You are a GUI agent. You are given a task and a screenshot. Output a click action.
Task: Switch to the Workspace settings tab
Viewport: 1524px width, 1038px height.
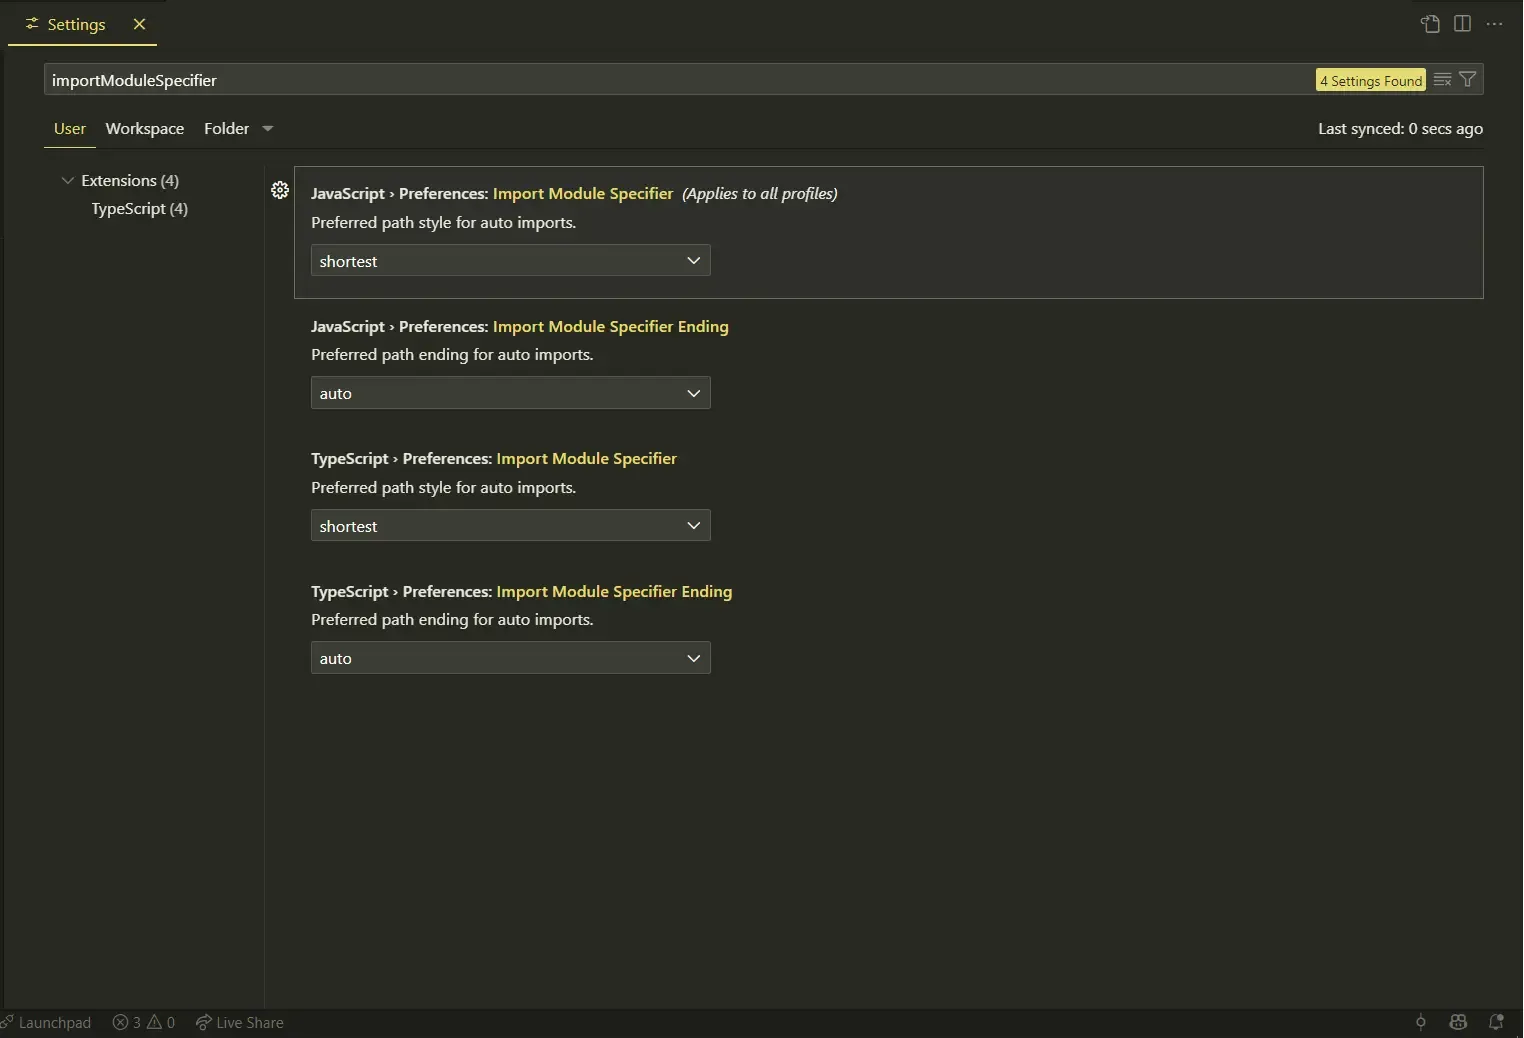click(x=145, y=129)
